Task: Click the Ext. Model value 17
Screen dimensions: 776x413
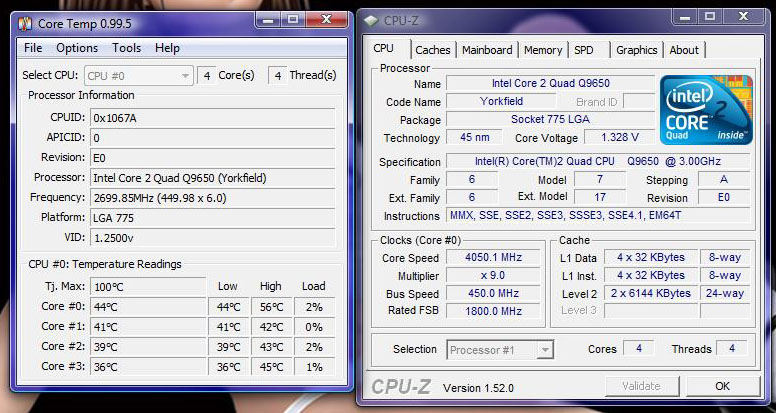Action: [600, 197]
